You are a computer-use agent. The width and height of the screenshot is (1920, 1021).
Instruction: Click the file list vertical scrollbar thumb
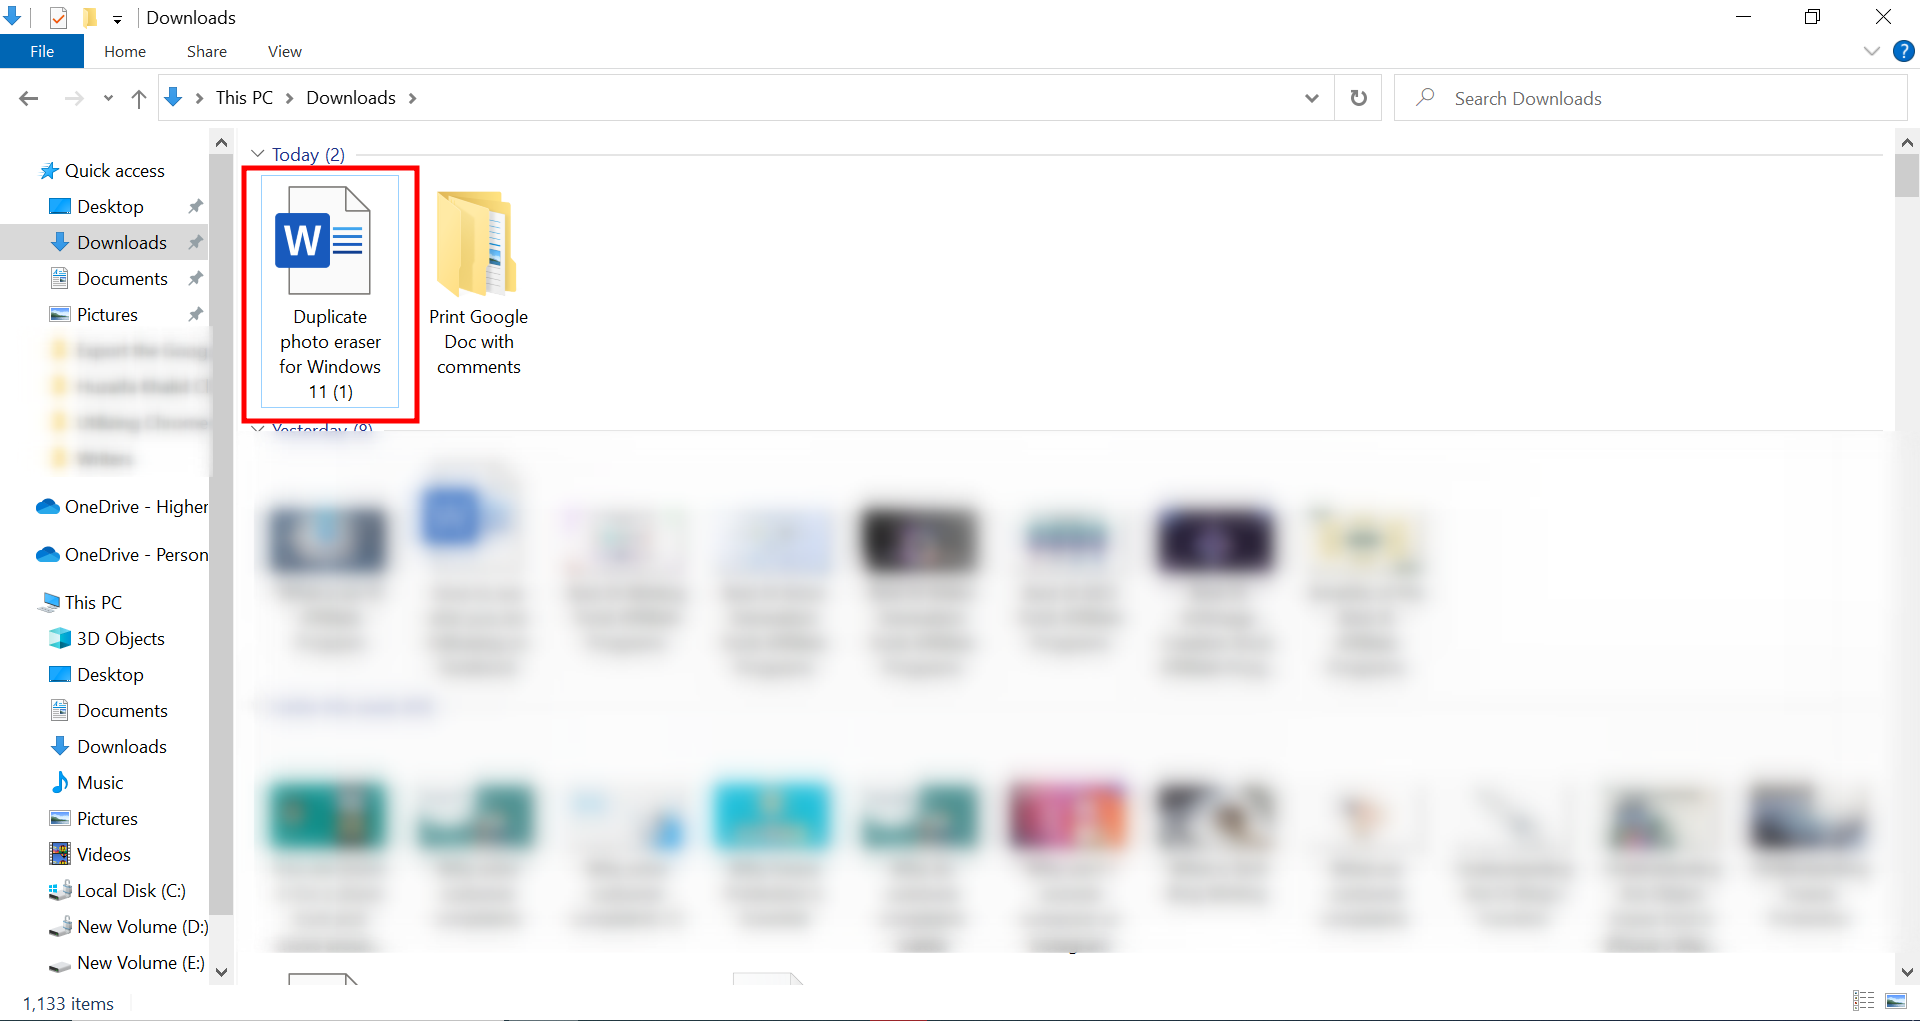coord(1907,176)
